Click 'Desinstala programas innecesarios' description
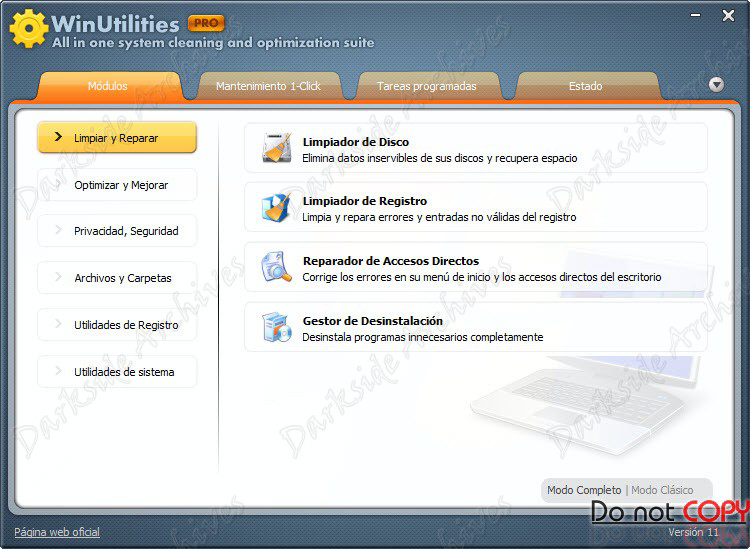The height and width of the screenshot is (549, 750). pos(423,337)
